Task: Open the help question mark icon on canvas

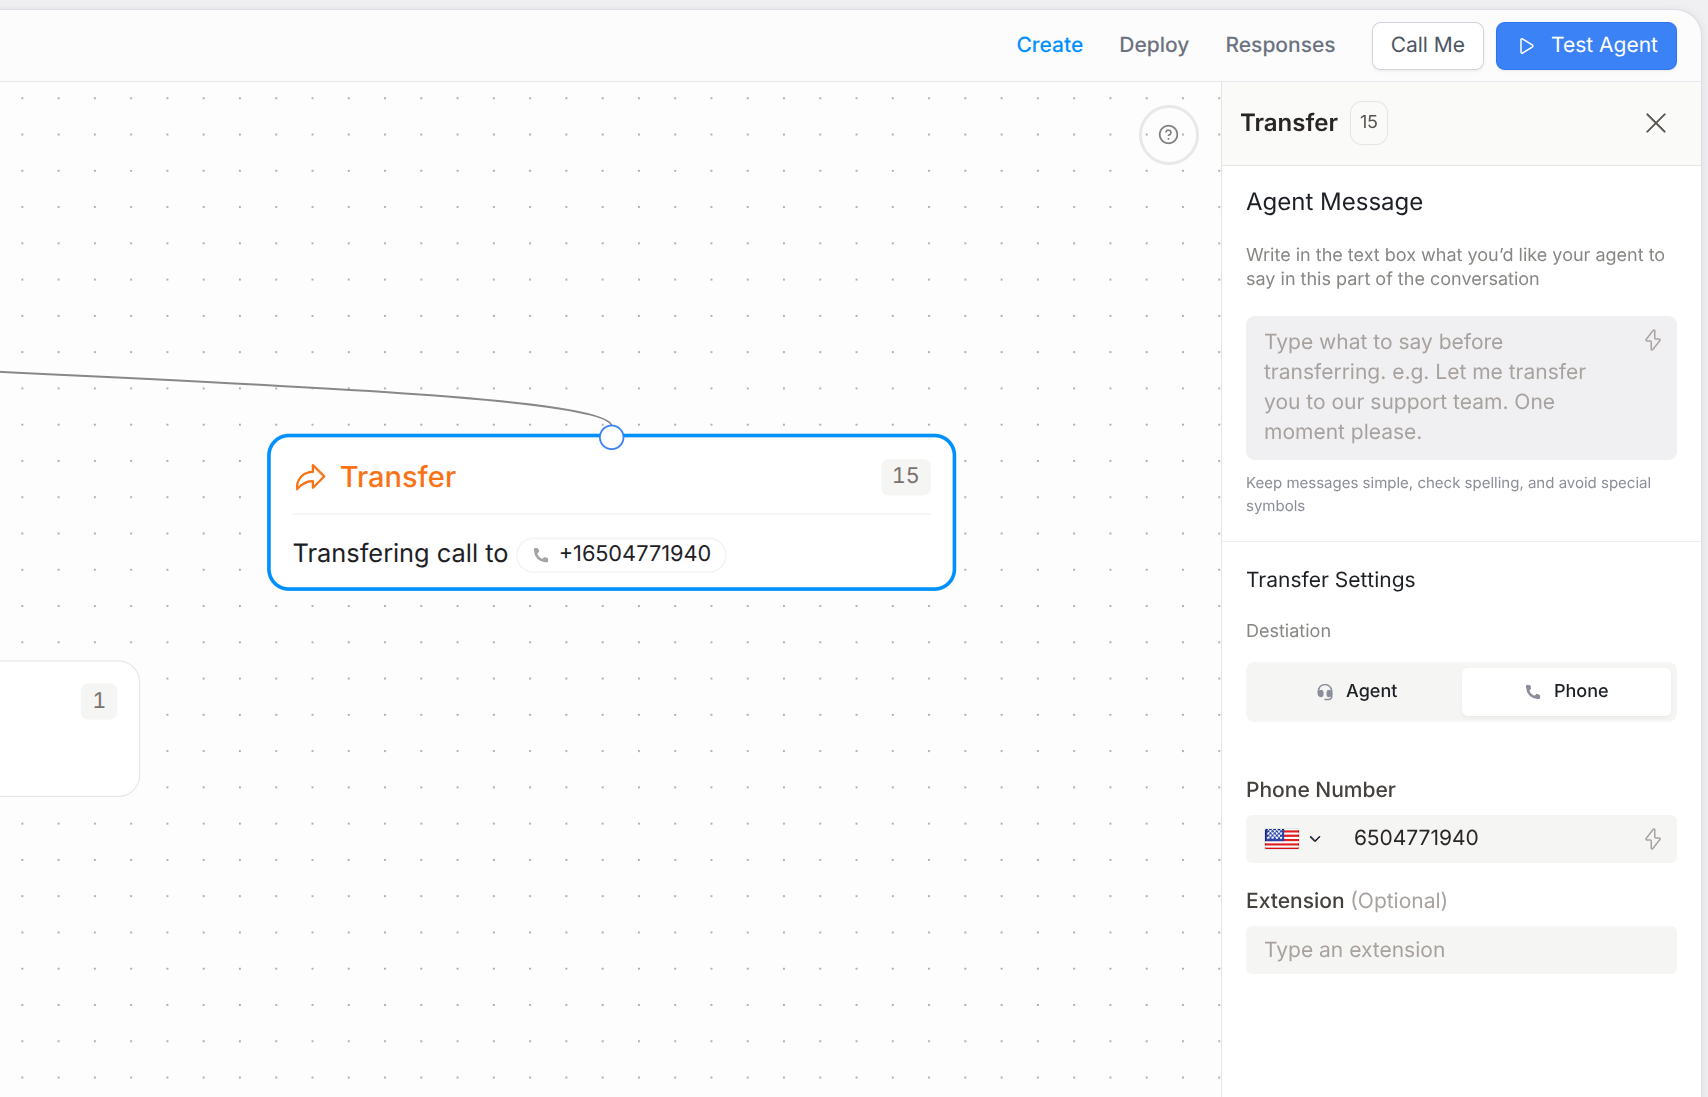Action: point(1168,134)
